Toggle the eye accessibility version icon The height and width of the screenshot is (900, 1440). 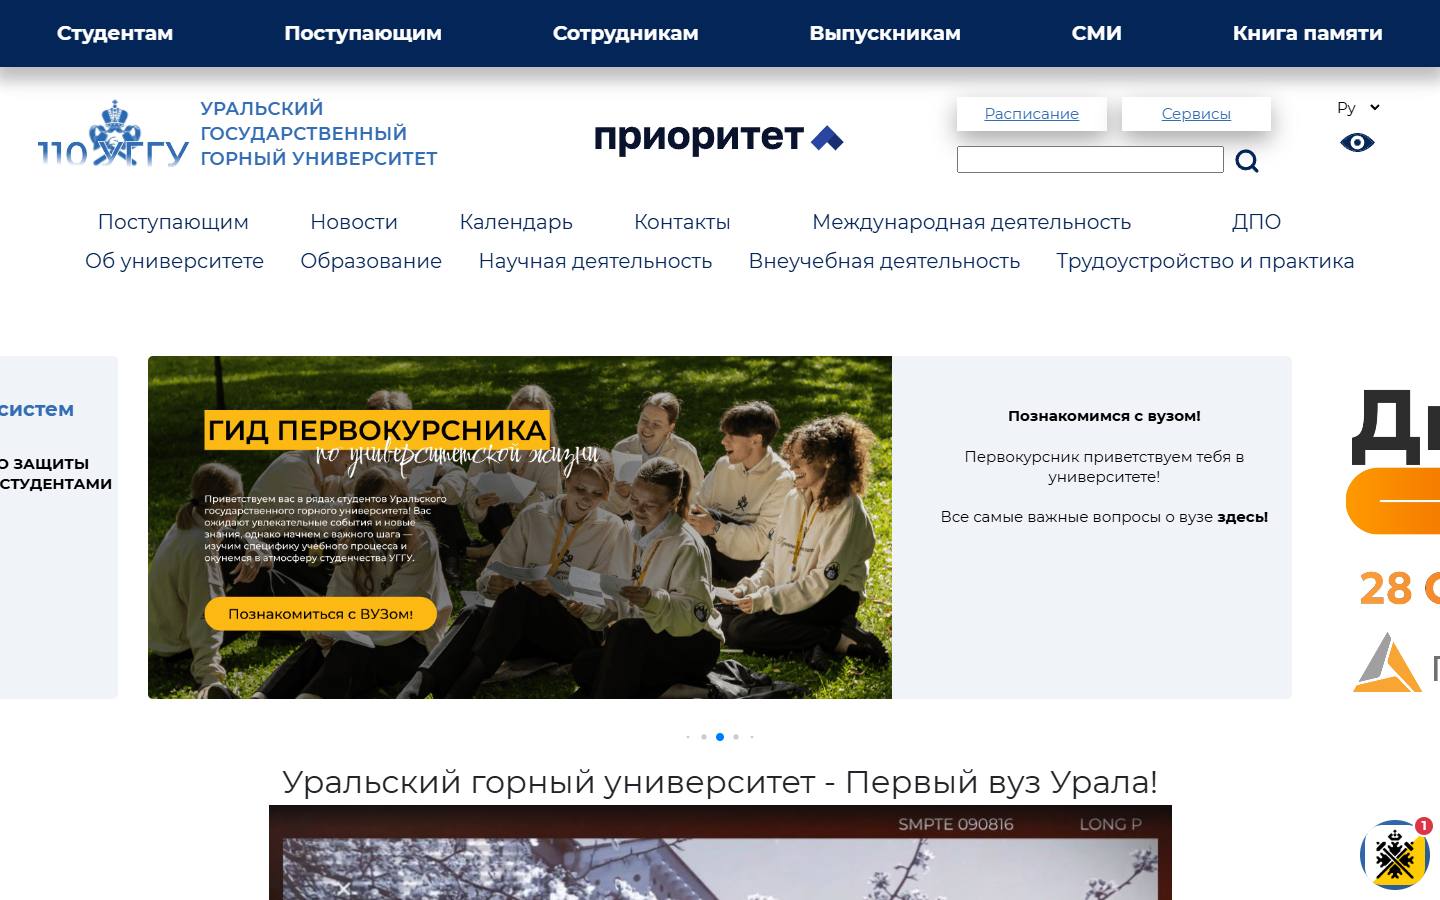(1357, 143)
